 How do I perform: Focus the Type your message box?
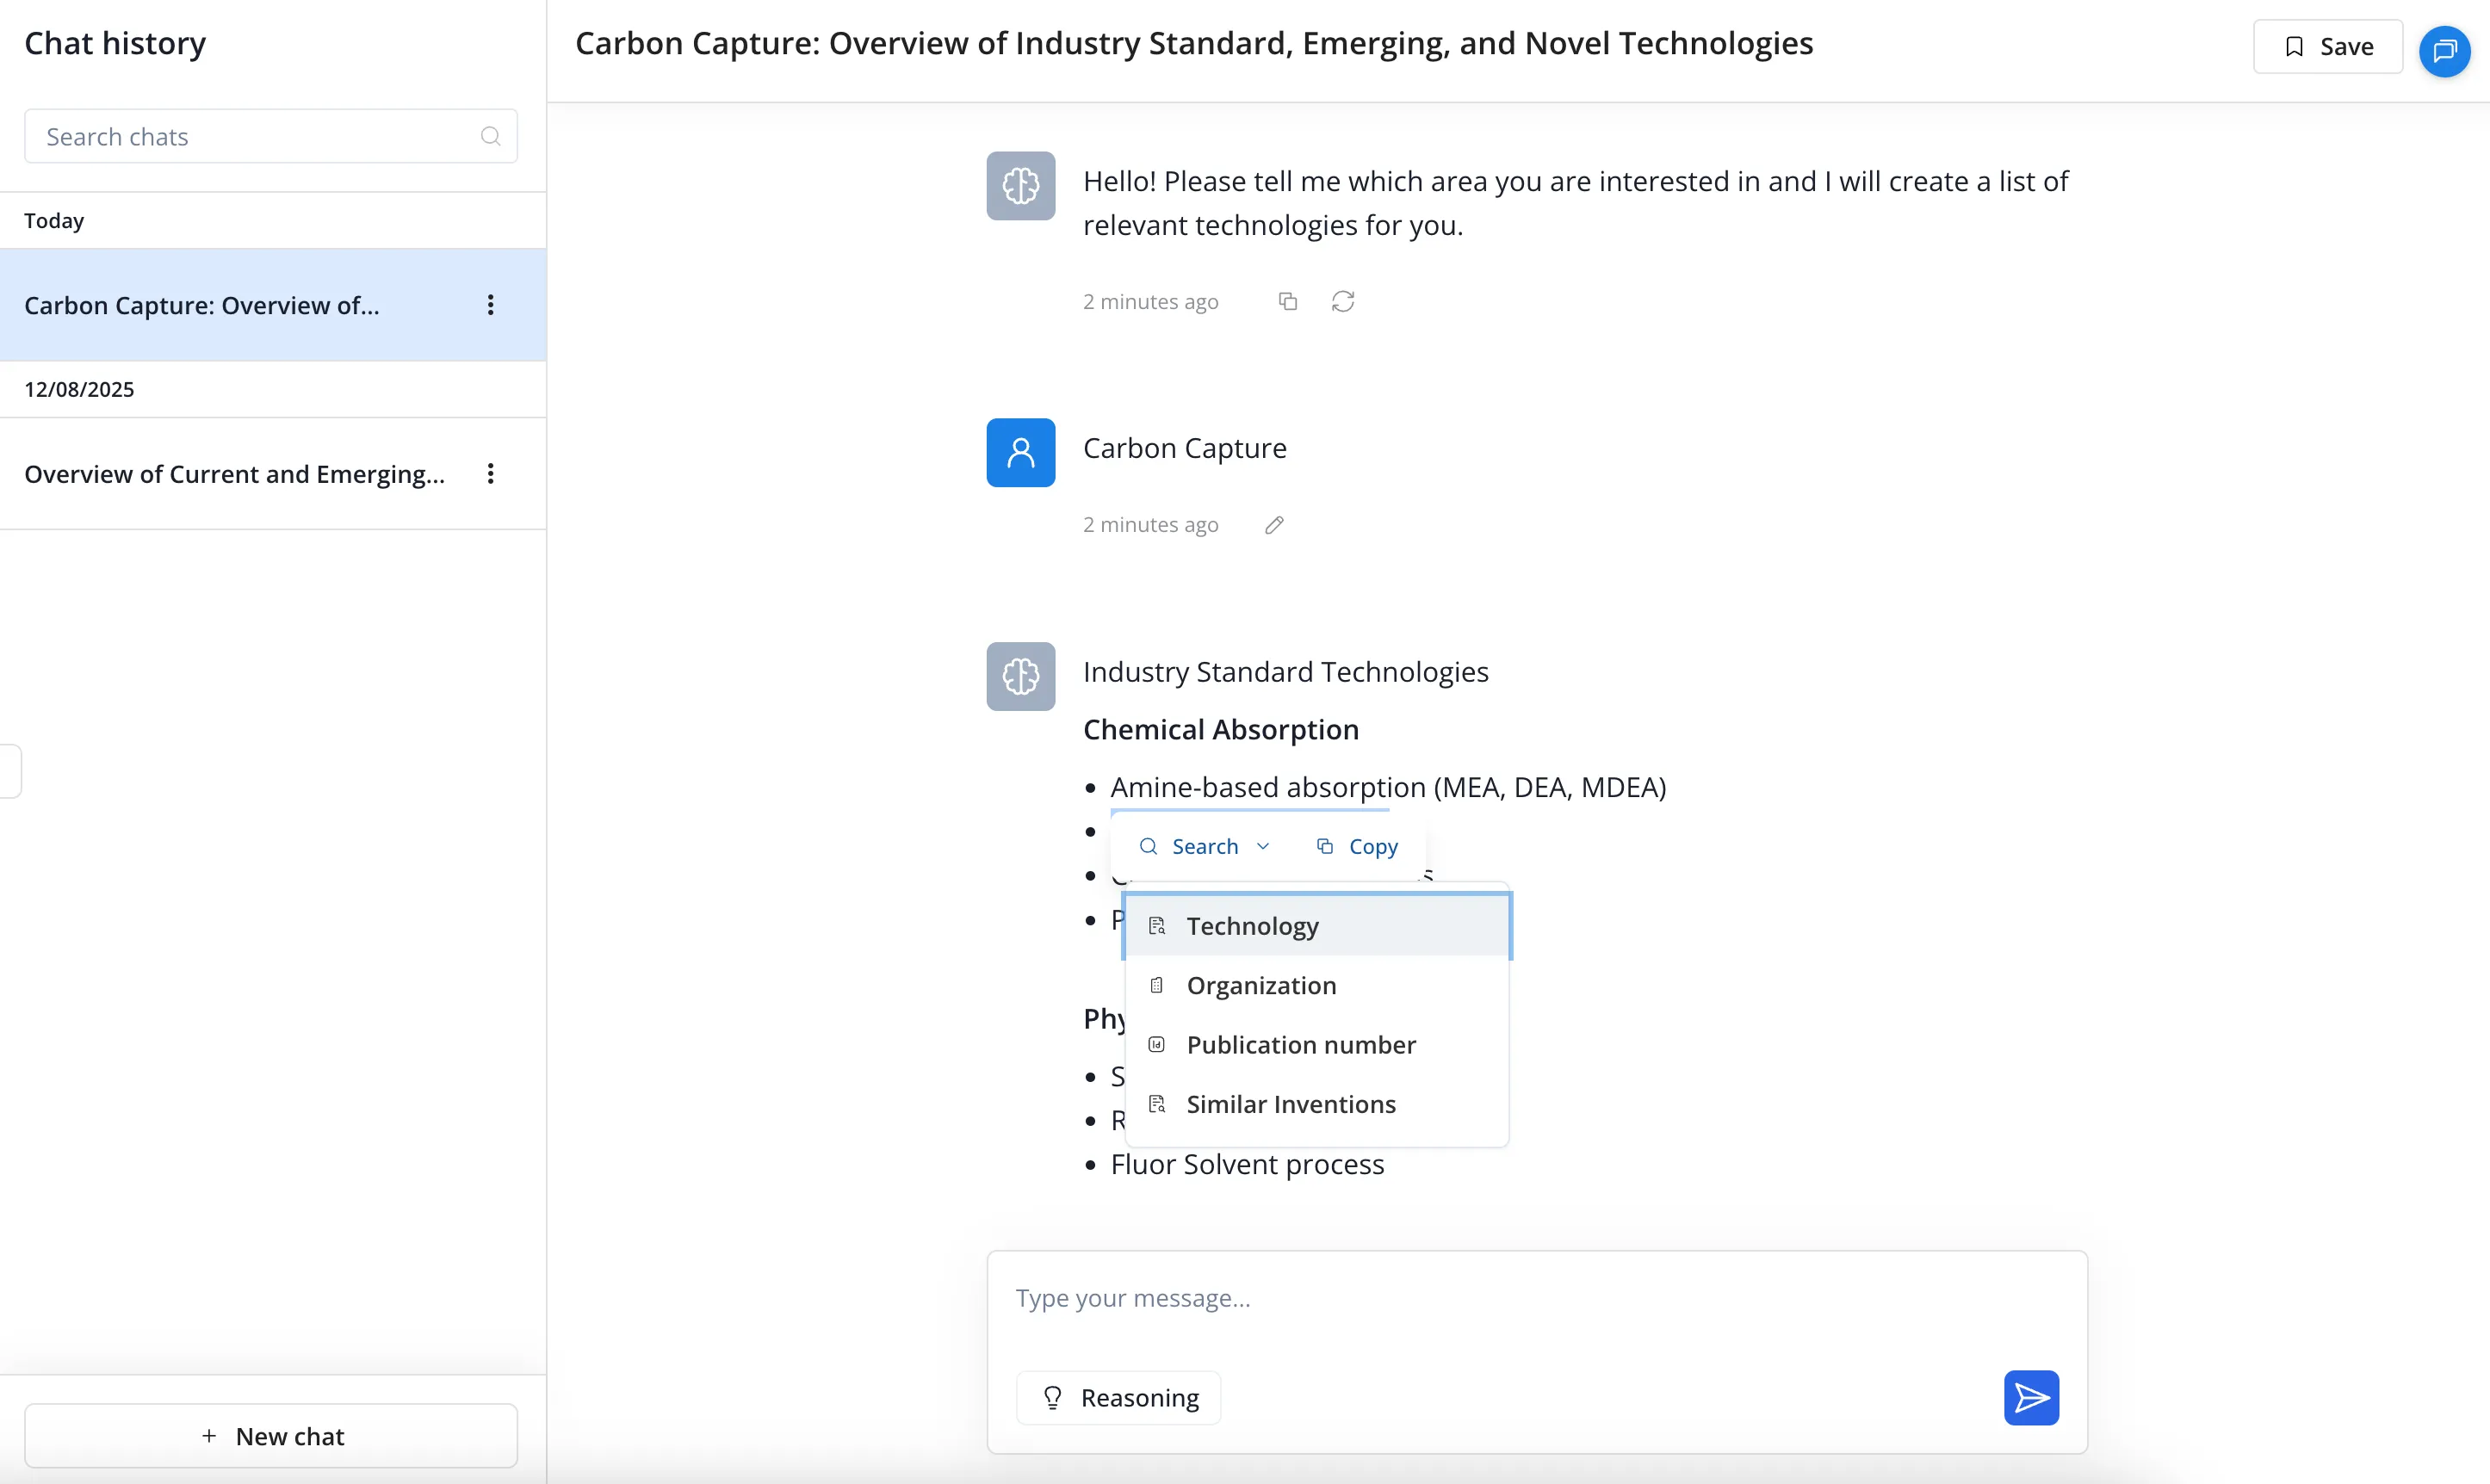tap(1536, 1298)
